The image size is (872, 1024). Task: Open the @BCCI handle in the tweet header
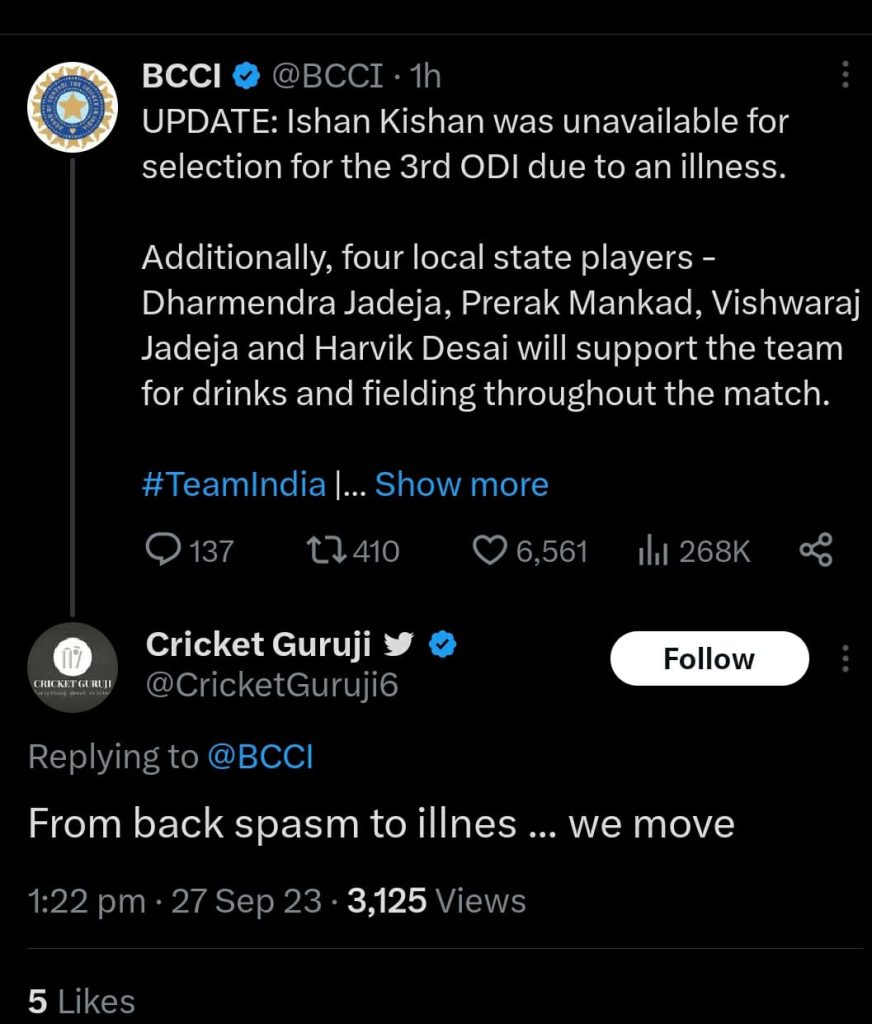tap(326, 75)
